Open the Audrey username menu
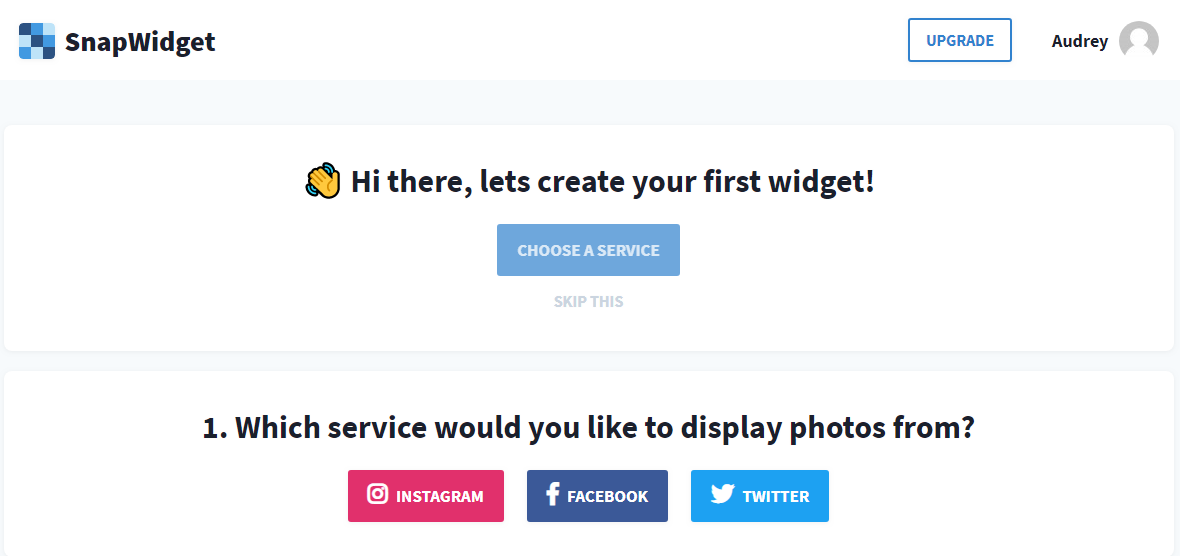The image size is (1180, 556). click(1079, 41)
